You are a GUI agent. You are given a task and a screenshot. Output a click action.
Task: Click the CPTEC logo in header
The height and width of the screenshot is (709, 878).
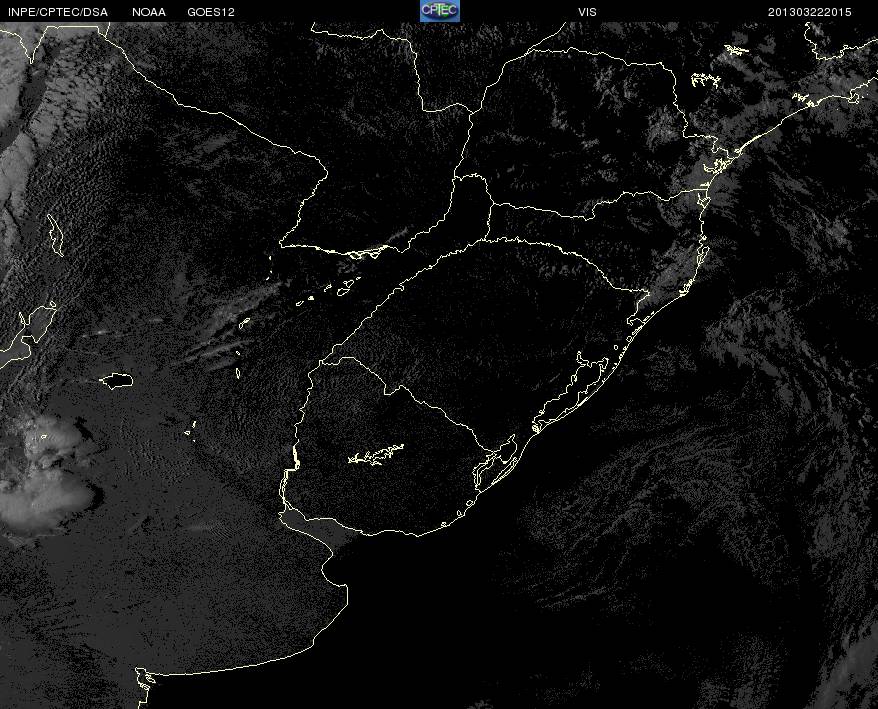click(x=440, y=11)
